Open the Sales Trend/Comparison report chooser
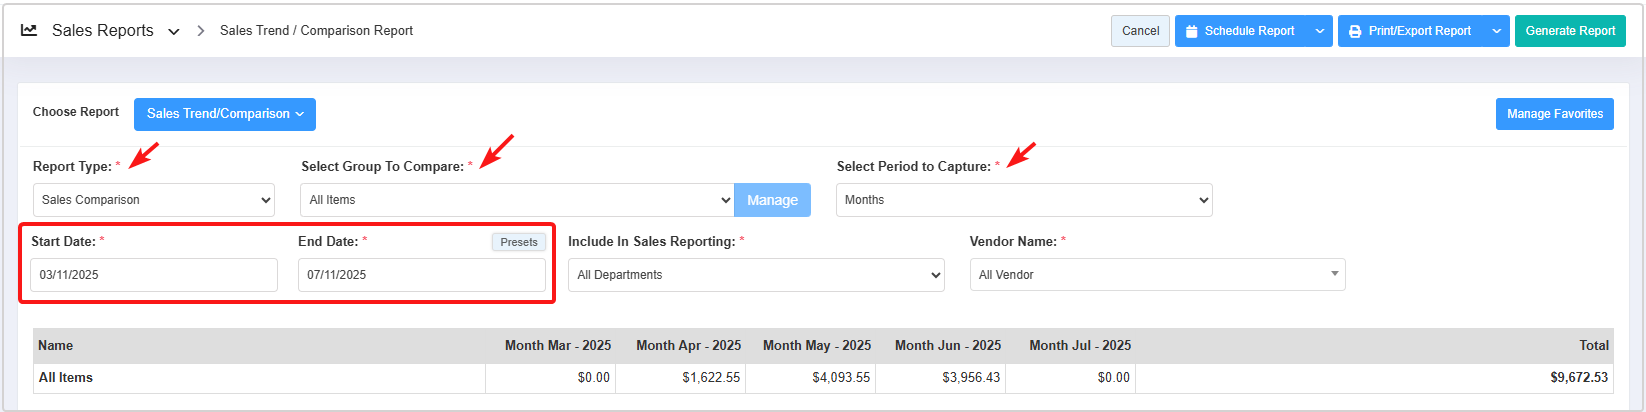The image size is (1646, 412). click(x=225, y=114)
